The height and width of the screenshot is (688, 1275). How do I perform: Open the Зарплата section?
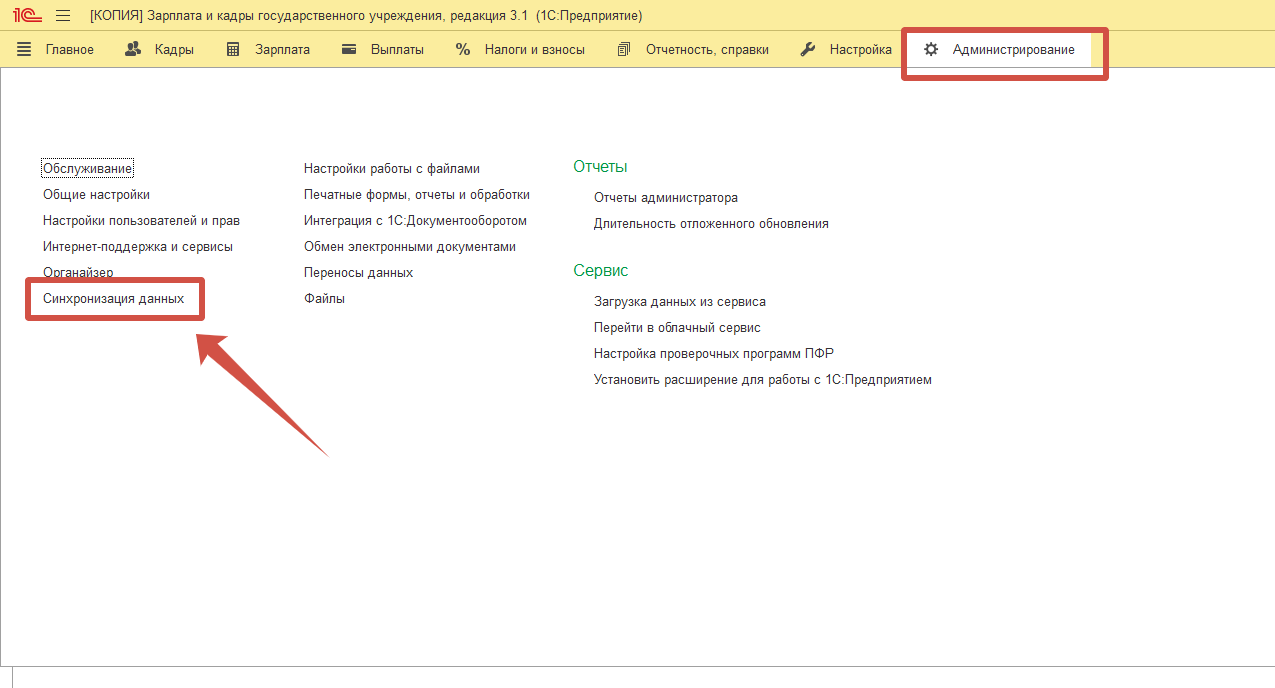[x=268, y=49]
